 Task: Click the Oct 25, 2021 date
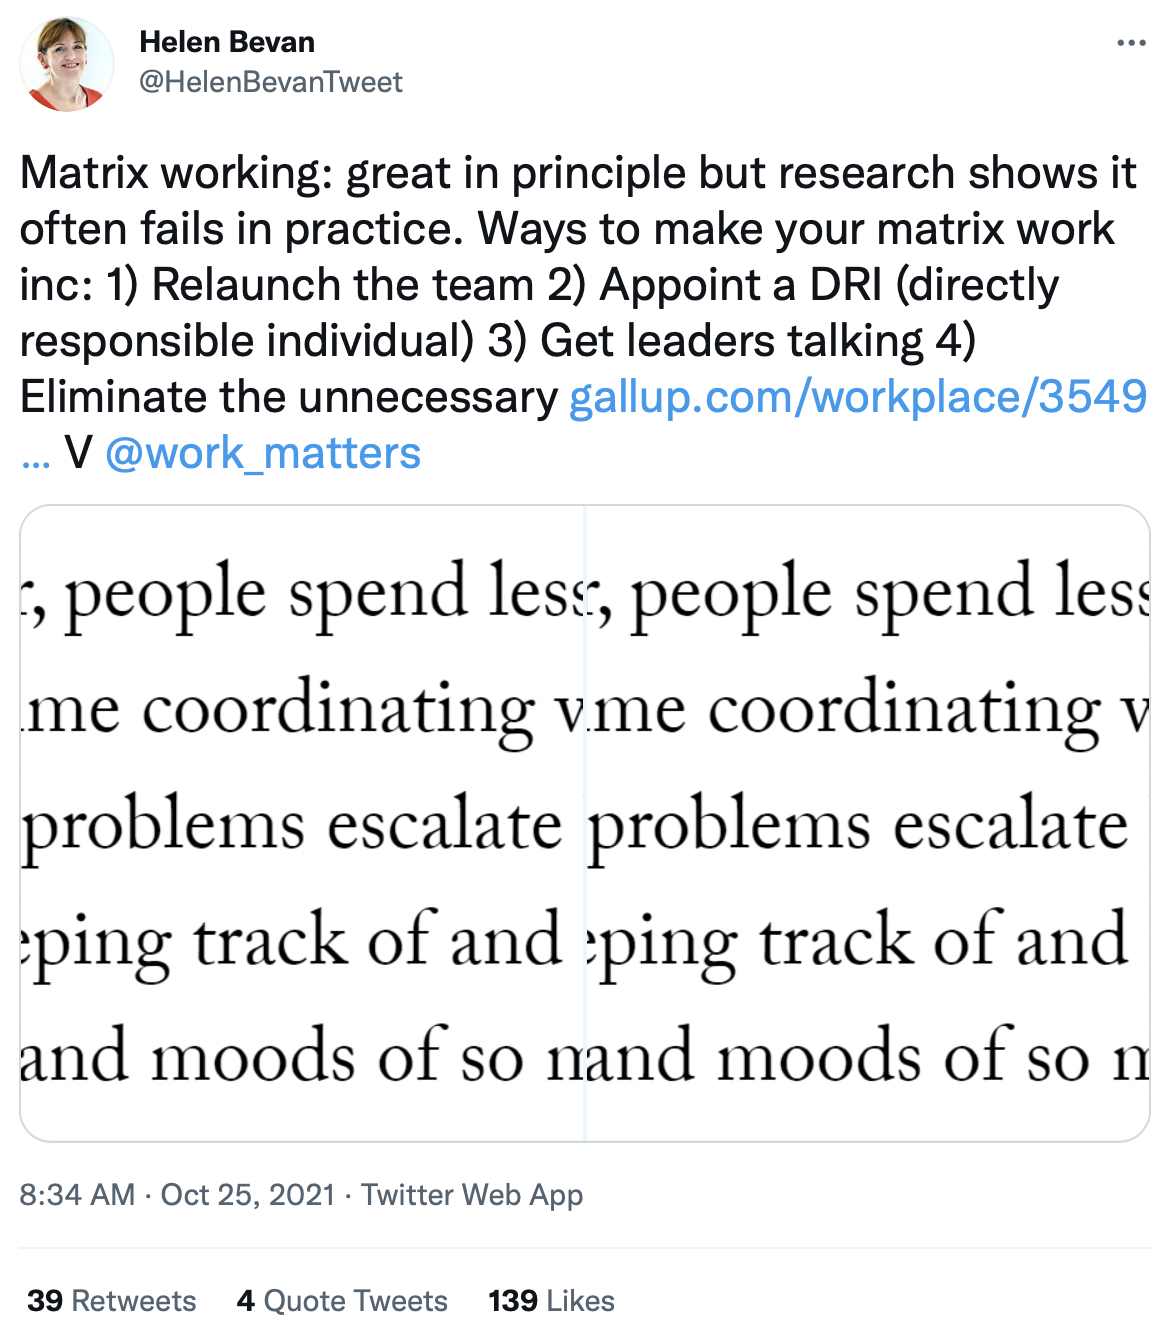point(248,1194)
